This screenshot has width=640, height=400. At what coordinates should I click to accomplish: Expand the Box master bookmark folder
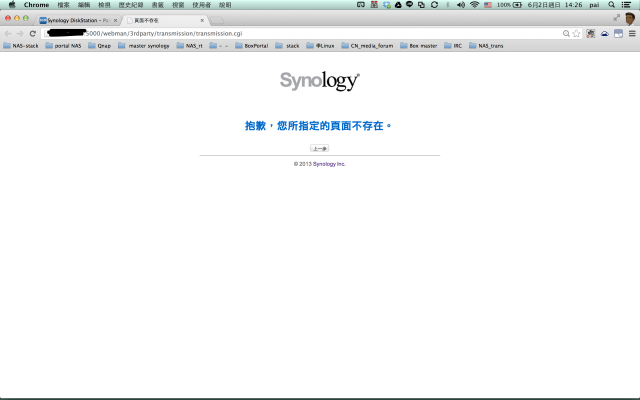click(419, 46)
